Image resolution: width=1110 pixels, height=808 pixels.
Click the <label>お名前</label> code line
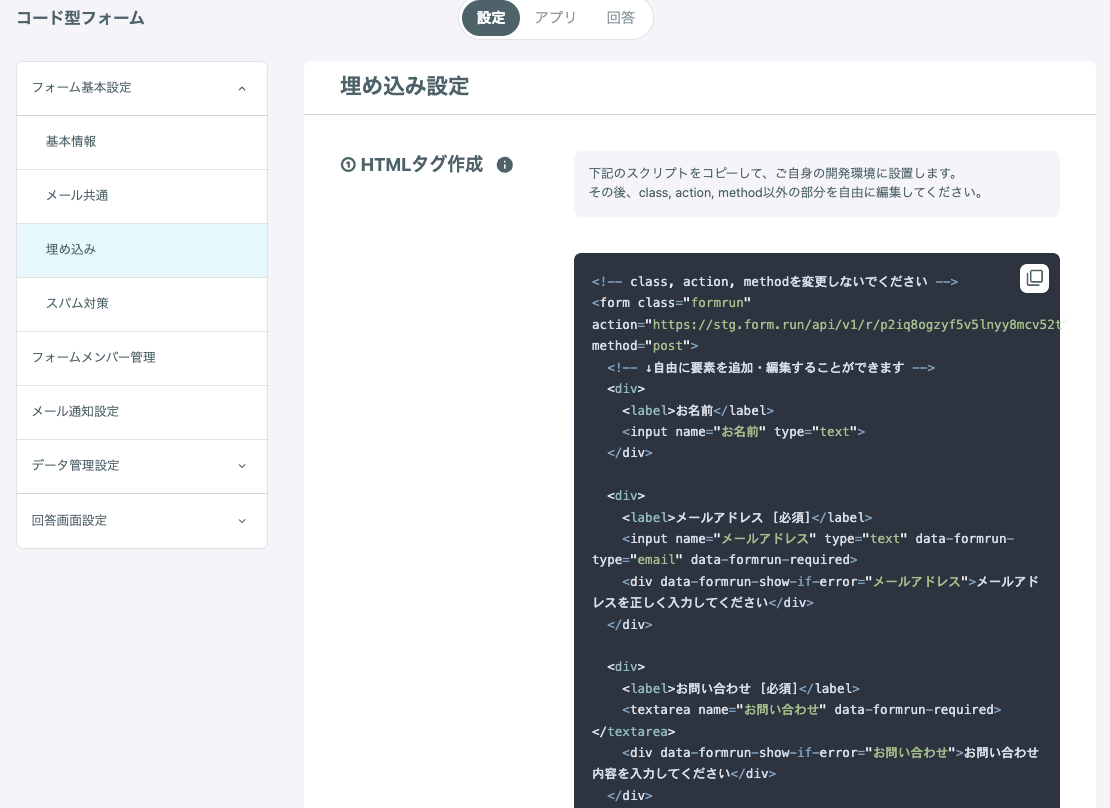[698, 410]
